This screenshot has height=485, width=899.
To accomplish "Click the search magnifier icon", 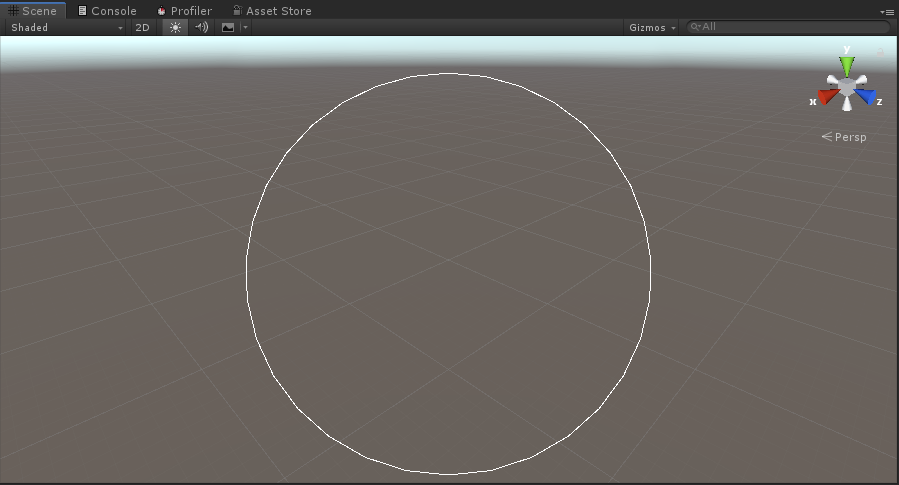I will (x=695, y=26).
